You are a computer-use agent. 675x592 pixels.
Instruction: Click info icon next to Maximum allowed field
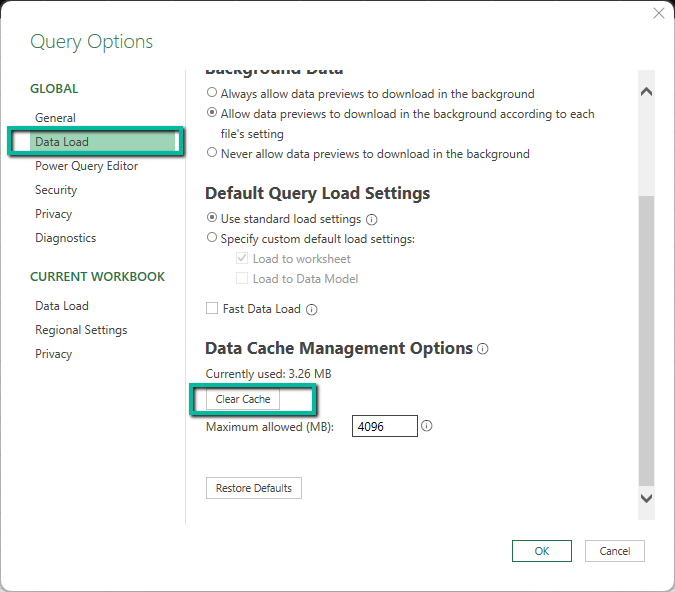tap(427, 426)
